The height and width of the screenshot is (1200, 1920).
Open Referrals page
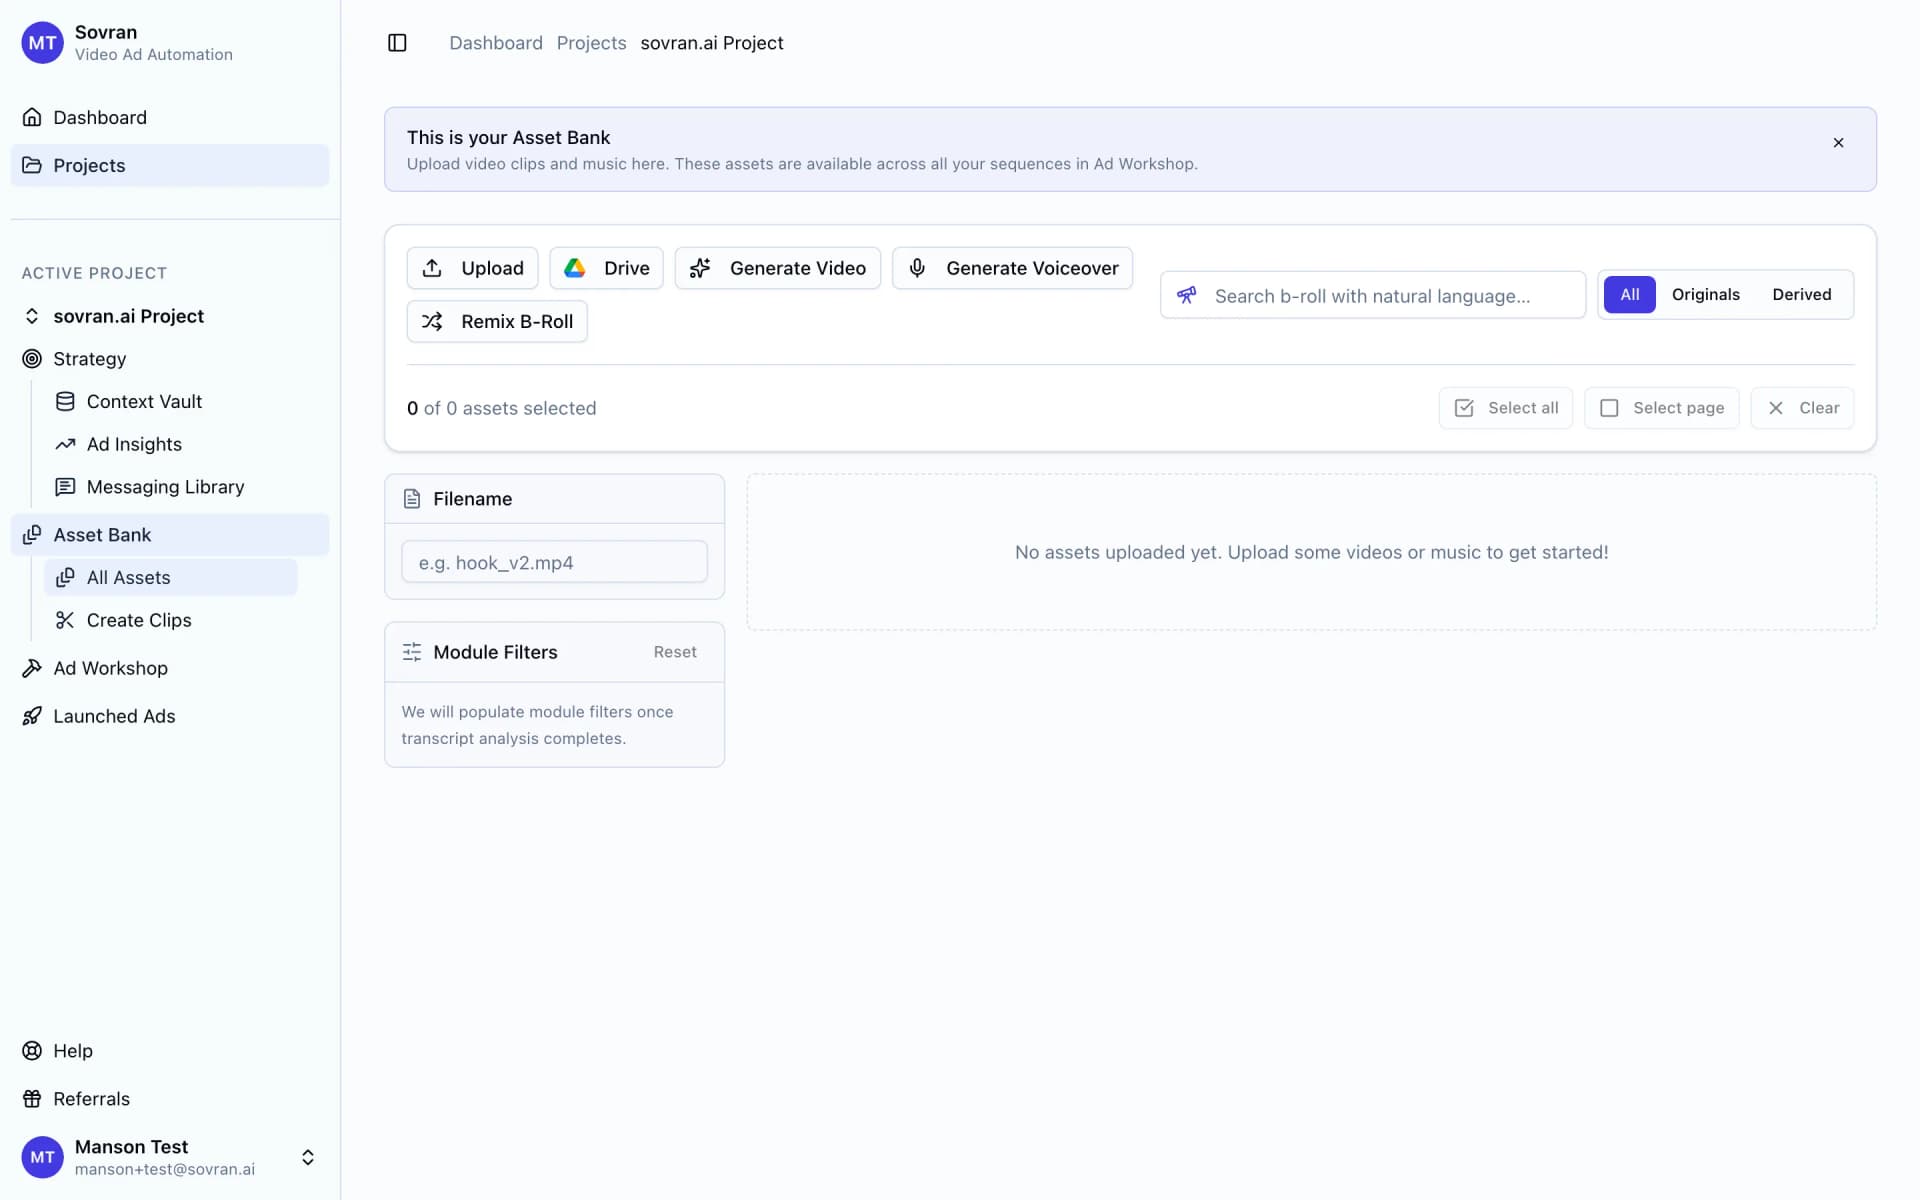(x=170, y=1098)
